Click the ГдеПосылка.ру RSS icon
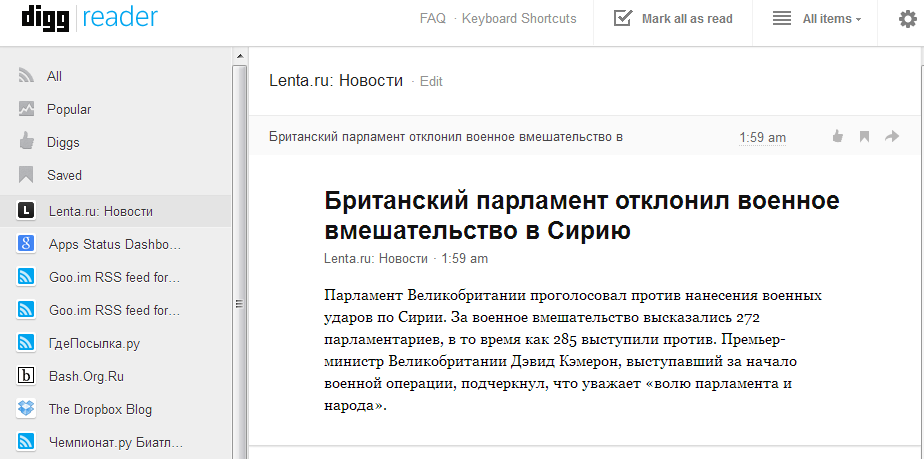Screen dimensions: 924x459 [26, 343]
